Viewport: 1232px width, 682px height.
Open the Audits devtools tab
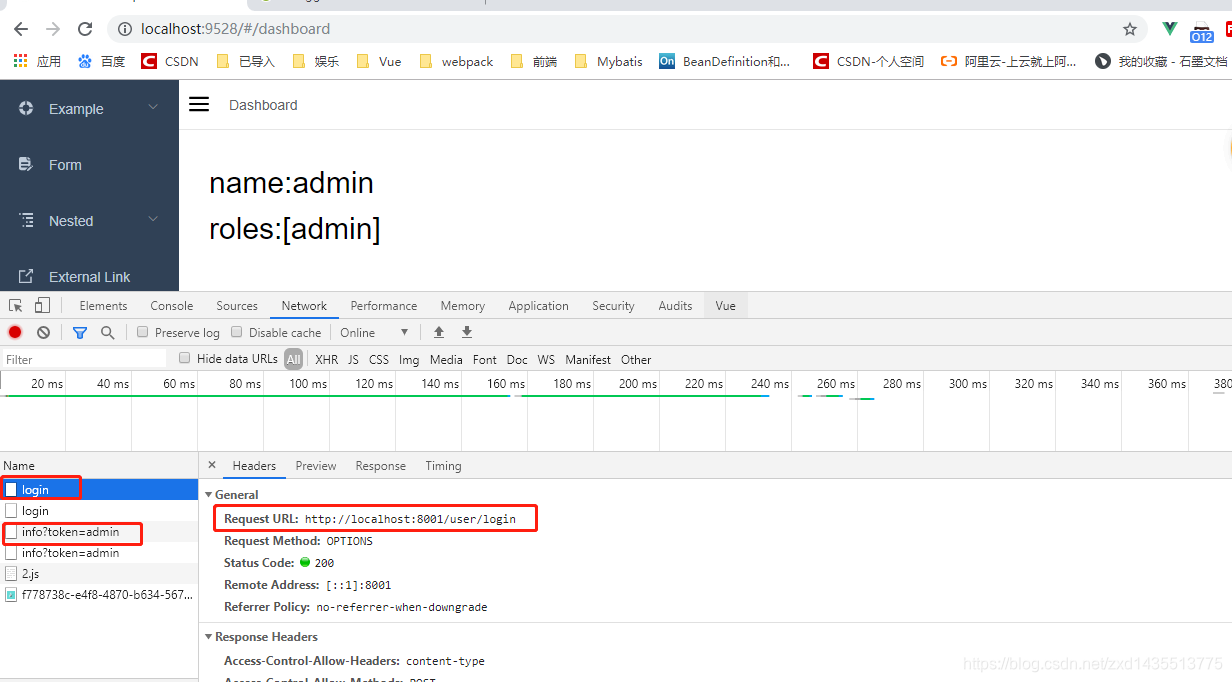pos(675,305)
